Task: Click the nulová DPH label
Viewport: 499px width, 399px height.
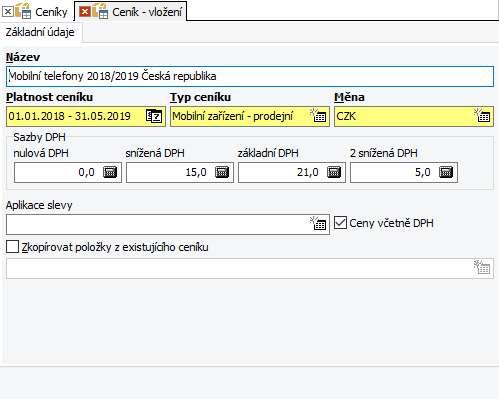Action: coord(41,153)
